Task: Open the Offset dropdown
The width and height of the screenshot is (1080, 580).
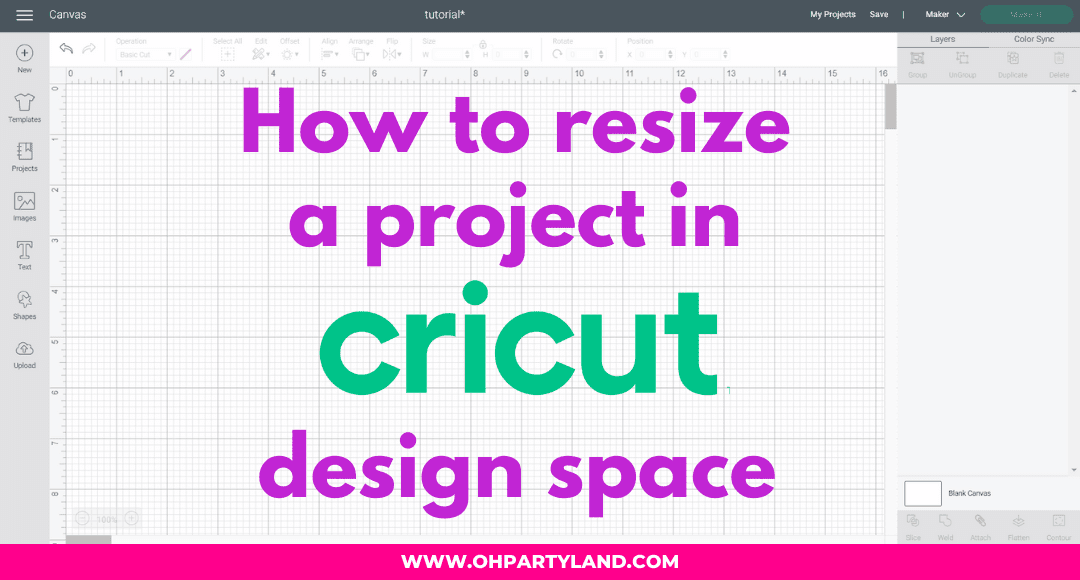Action: 290,54
